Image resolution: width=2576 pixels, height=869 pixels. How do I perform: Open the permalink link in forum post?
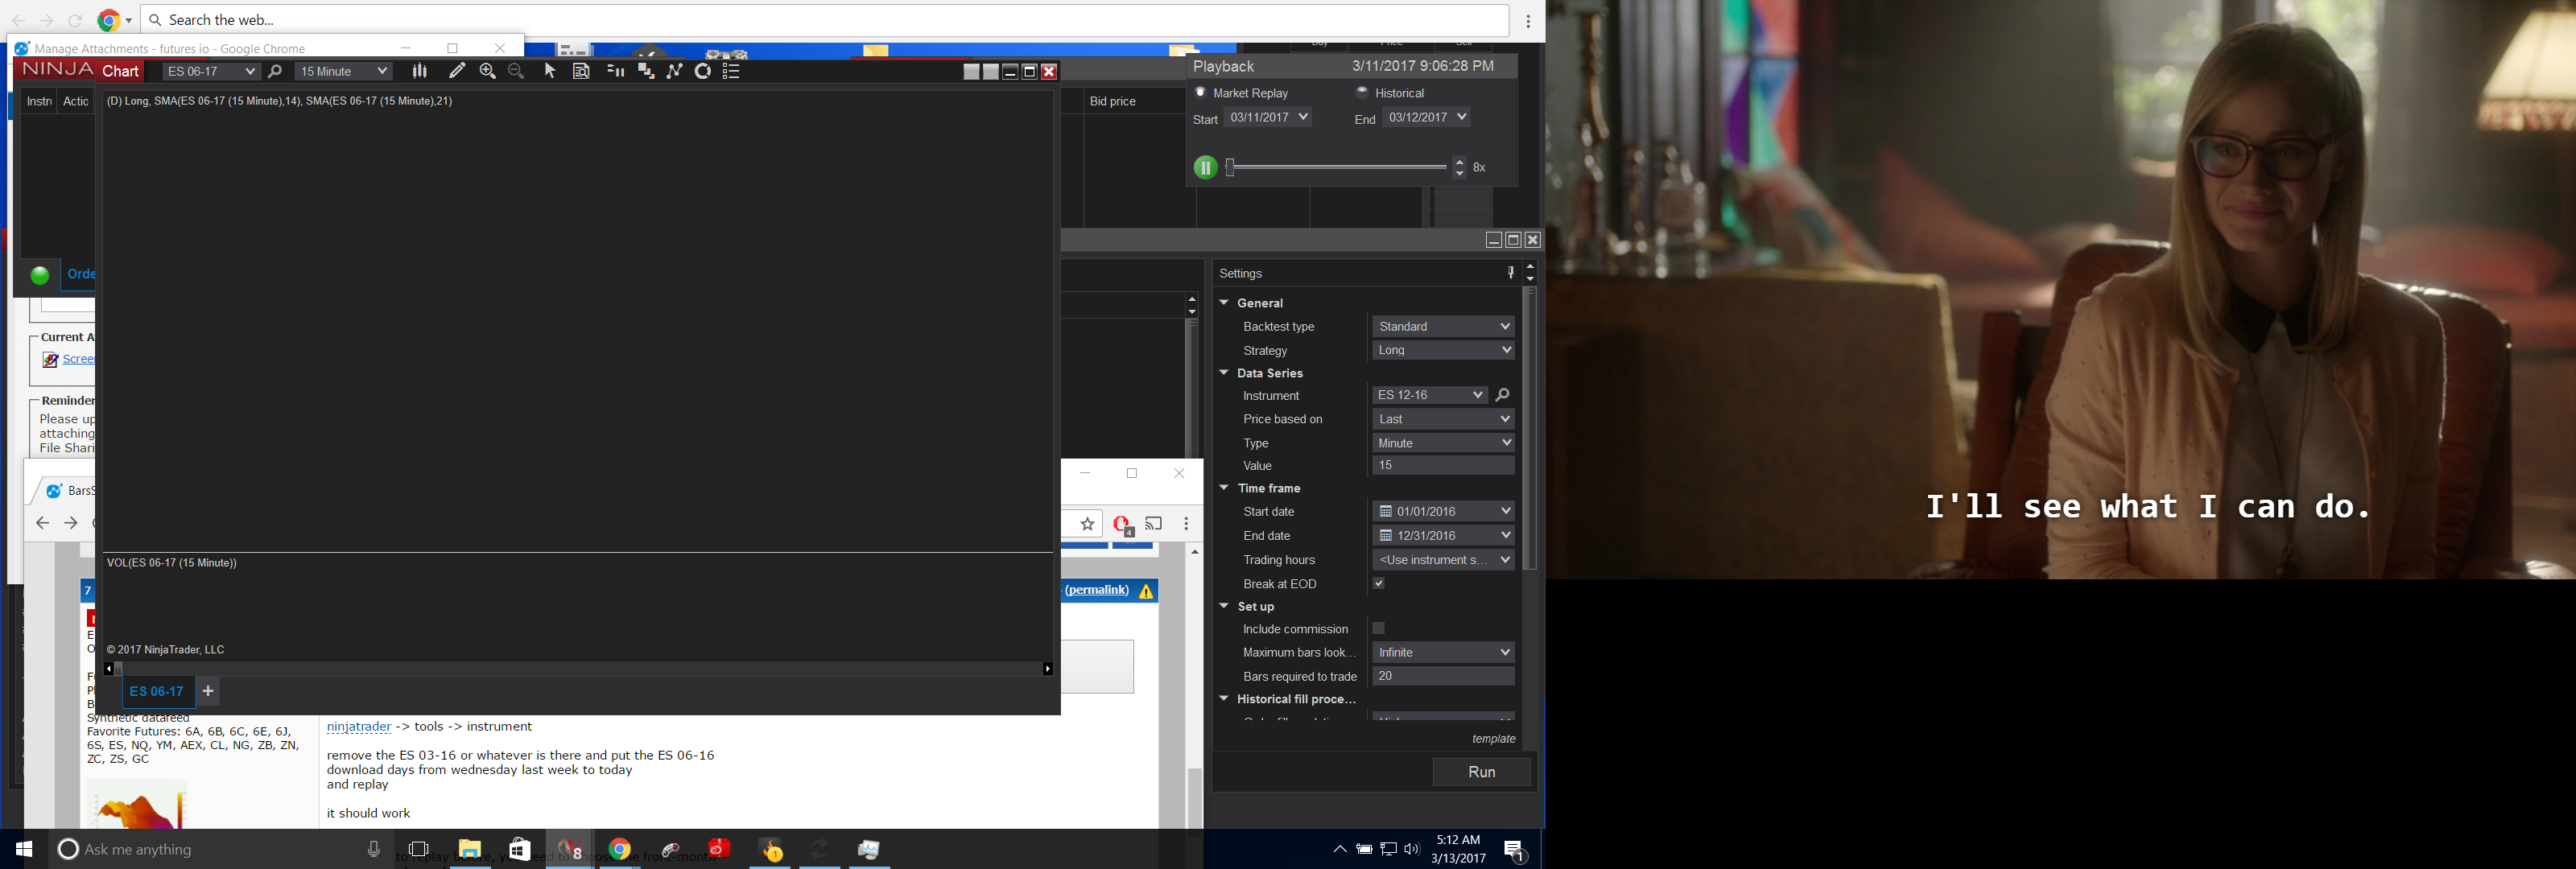[1097, 590]
